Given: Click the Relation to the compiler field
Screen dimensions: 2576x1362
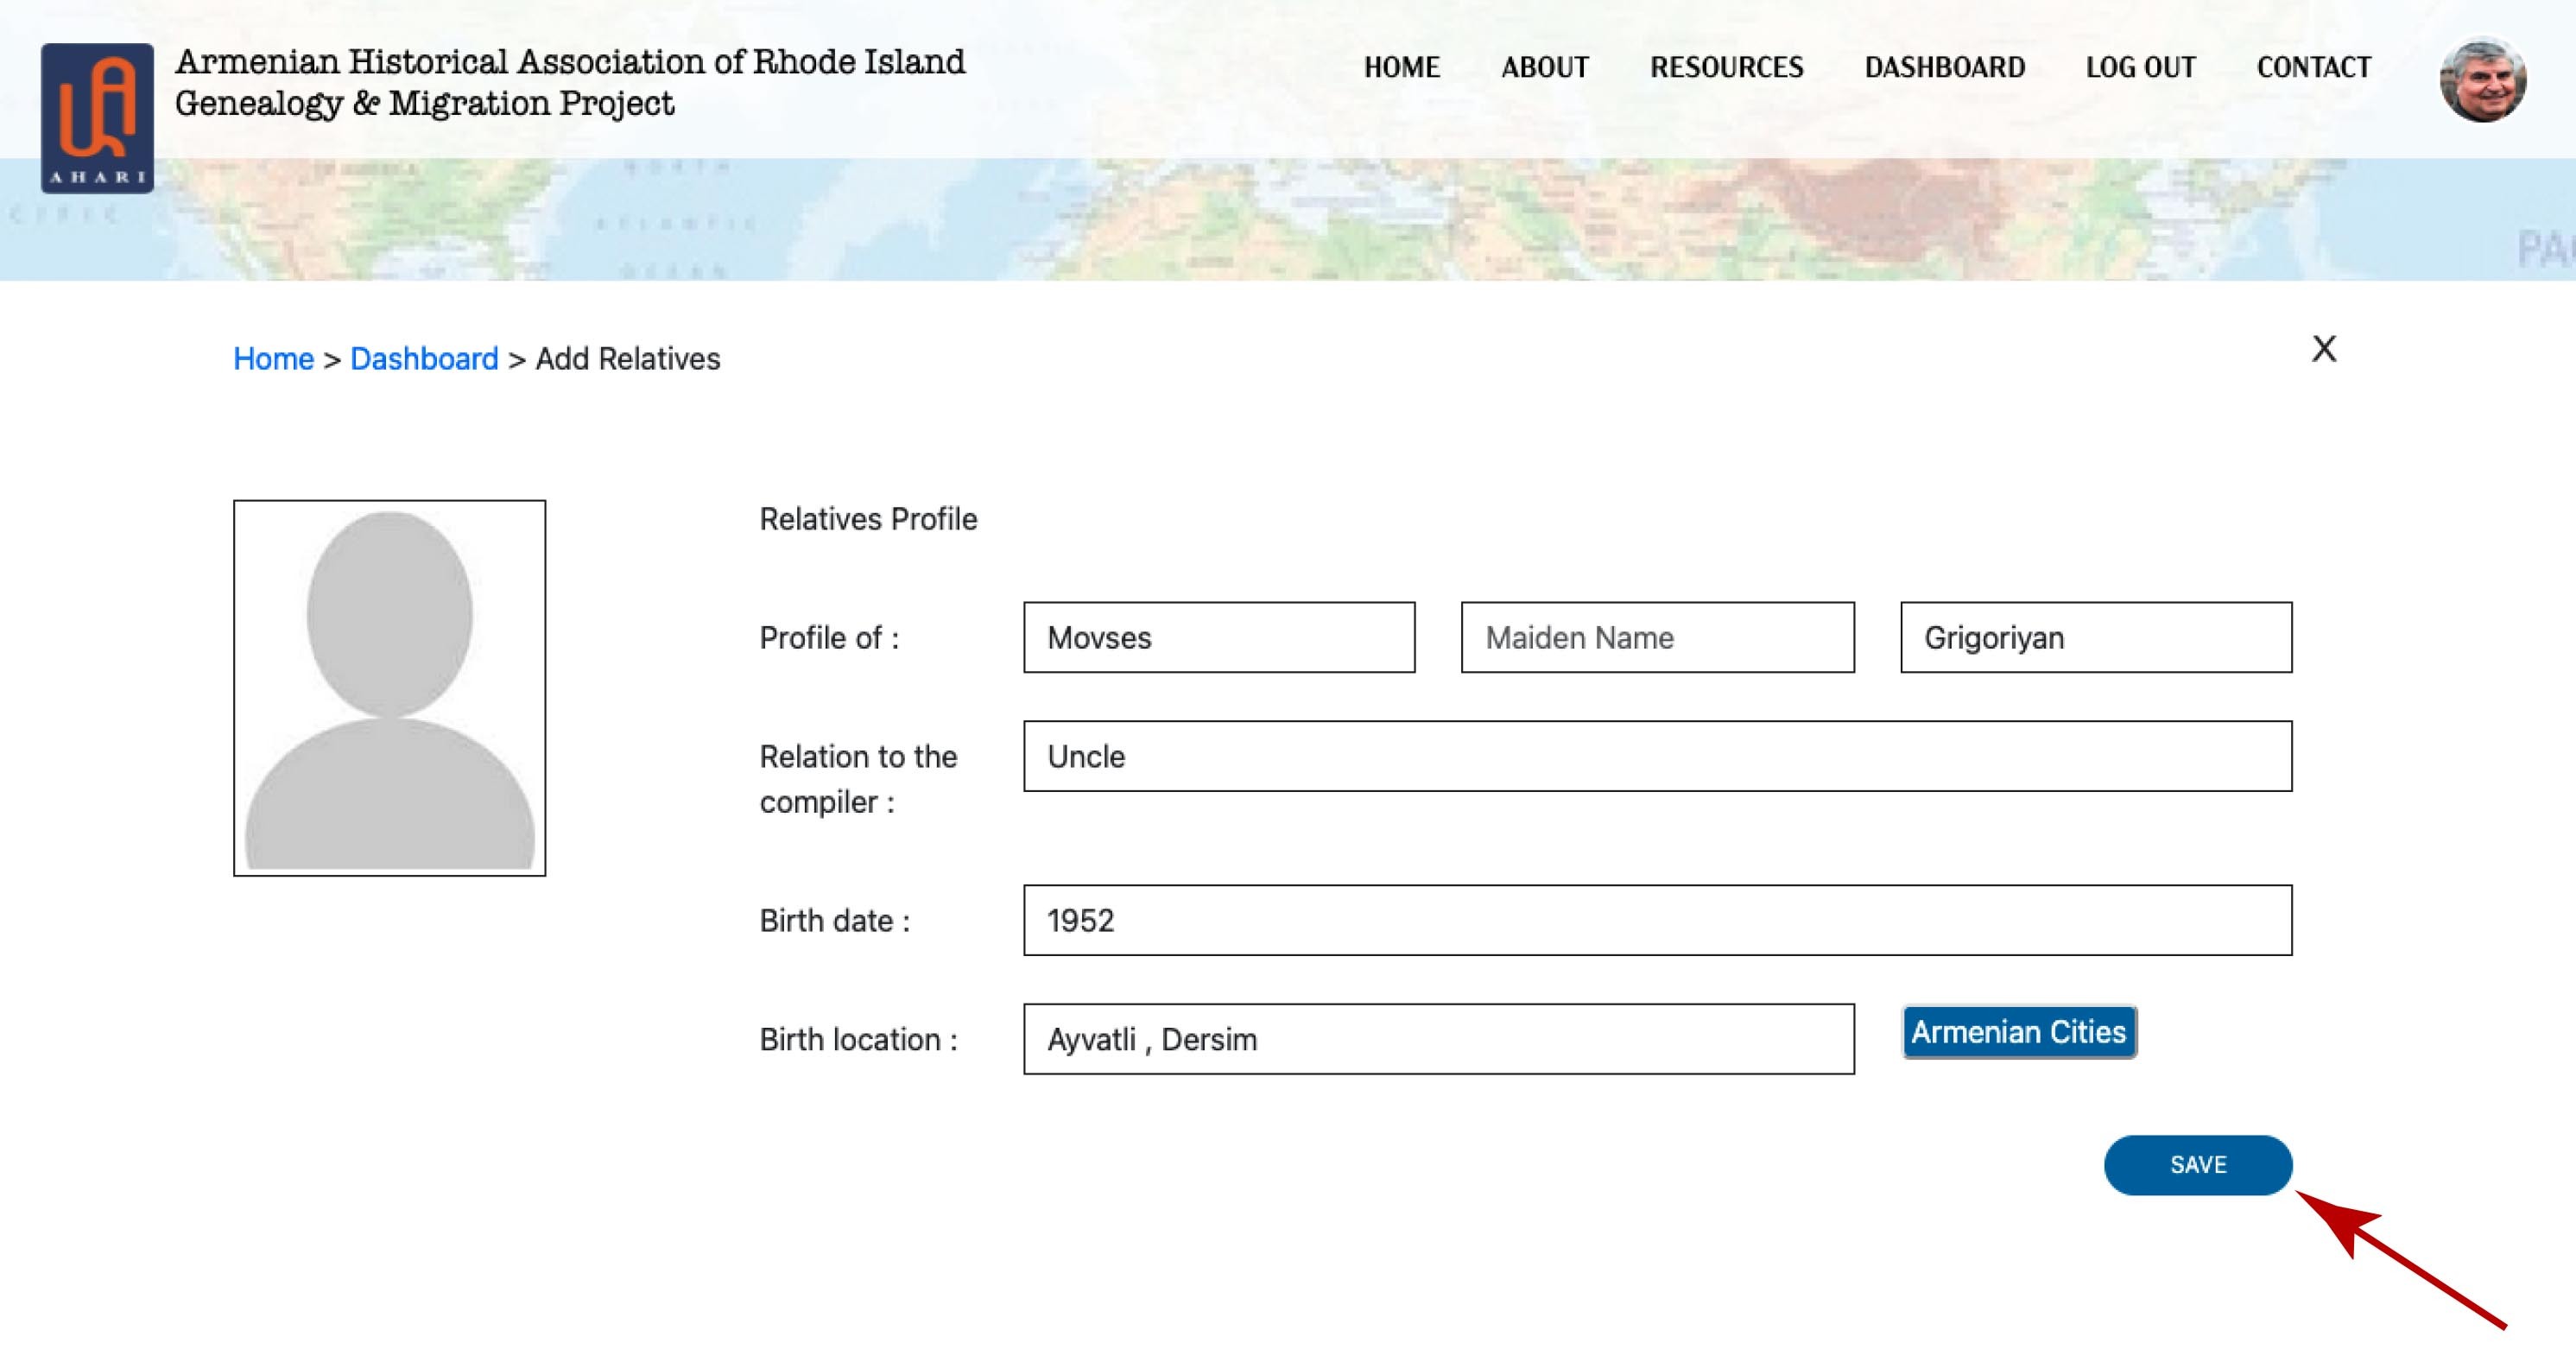Looking at the screenshot, I should (1657, 756).
